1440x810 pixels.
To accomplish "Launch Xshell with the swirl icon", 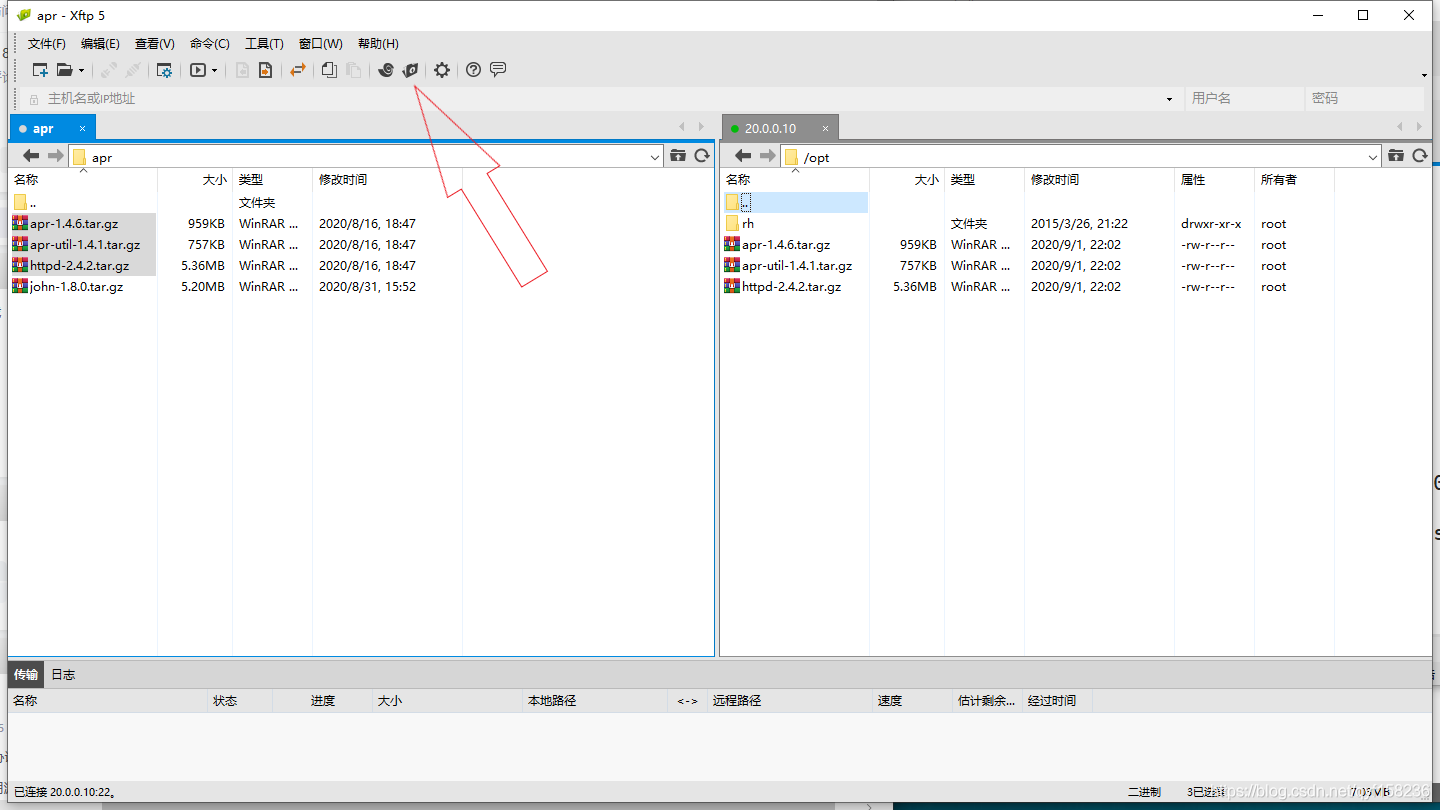I will click(385, 70).
